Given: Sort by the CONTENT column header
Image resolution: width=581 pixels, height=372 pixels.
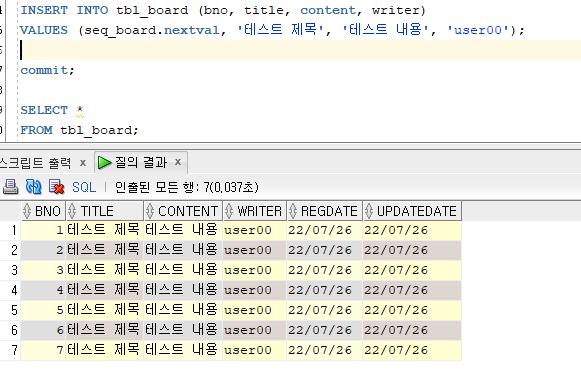Looking at the screenshot, I should [183, 211].
